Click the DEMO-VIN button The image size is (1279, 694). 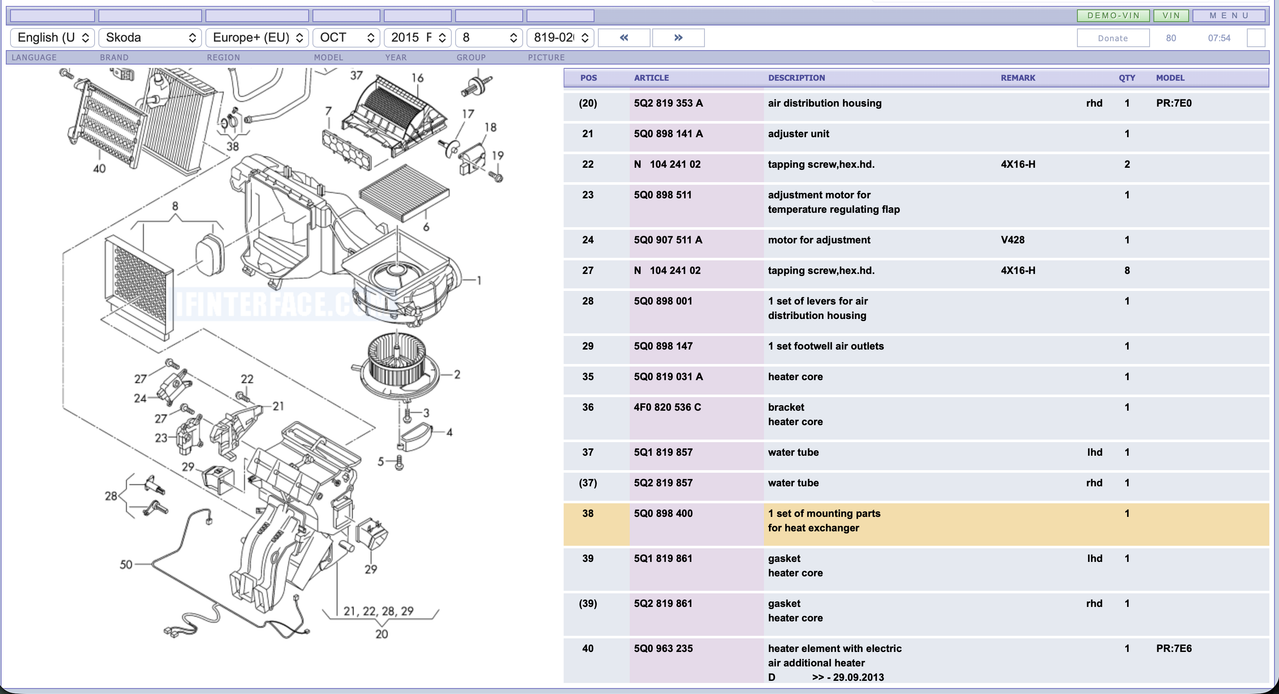coord(1114,16)
